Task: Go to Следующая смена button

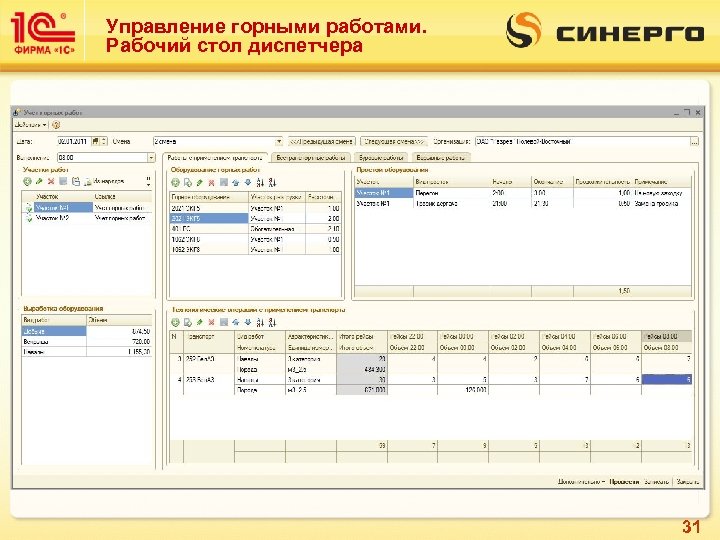Action: pos(394,141)
